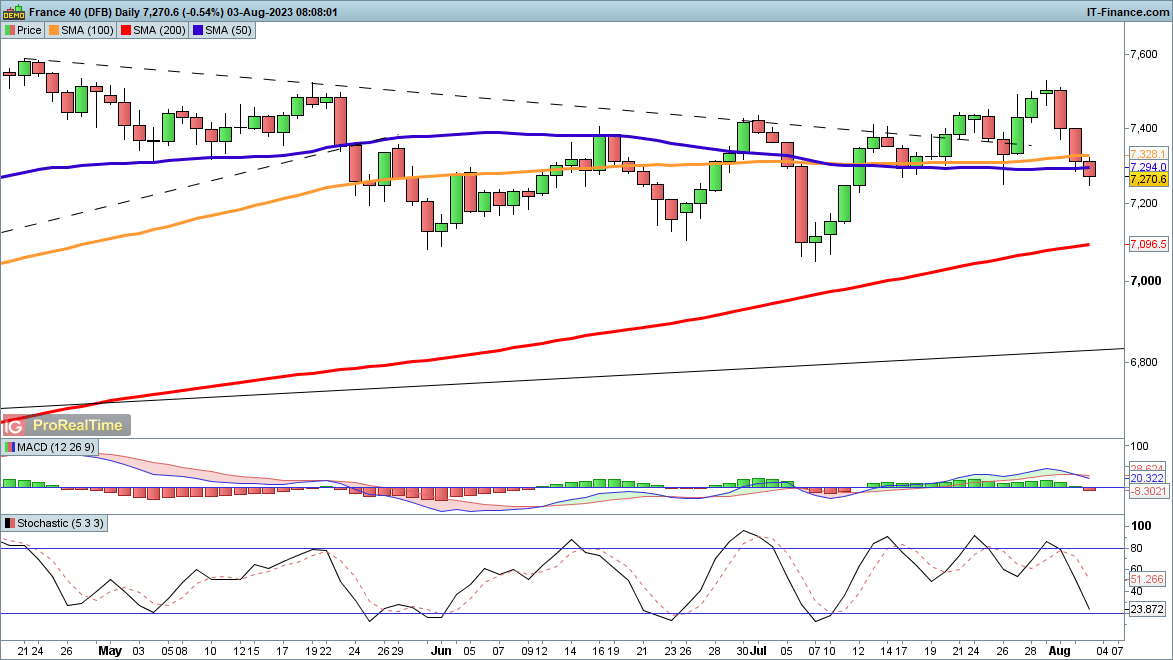The width and height of the screenshot is (1173, 660).
Task: Select the SMA (200) legend entry
Action: tap(153, 31)
